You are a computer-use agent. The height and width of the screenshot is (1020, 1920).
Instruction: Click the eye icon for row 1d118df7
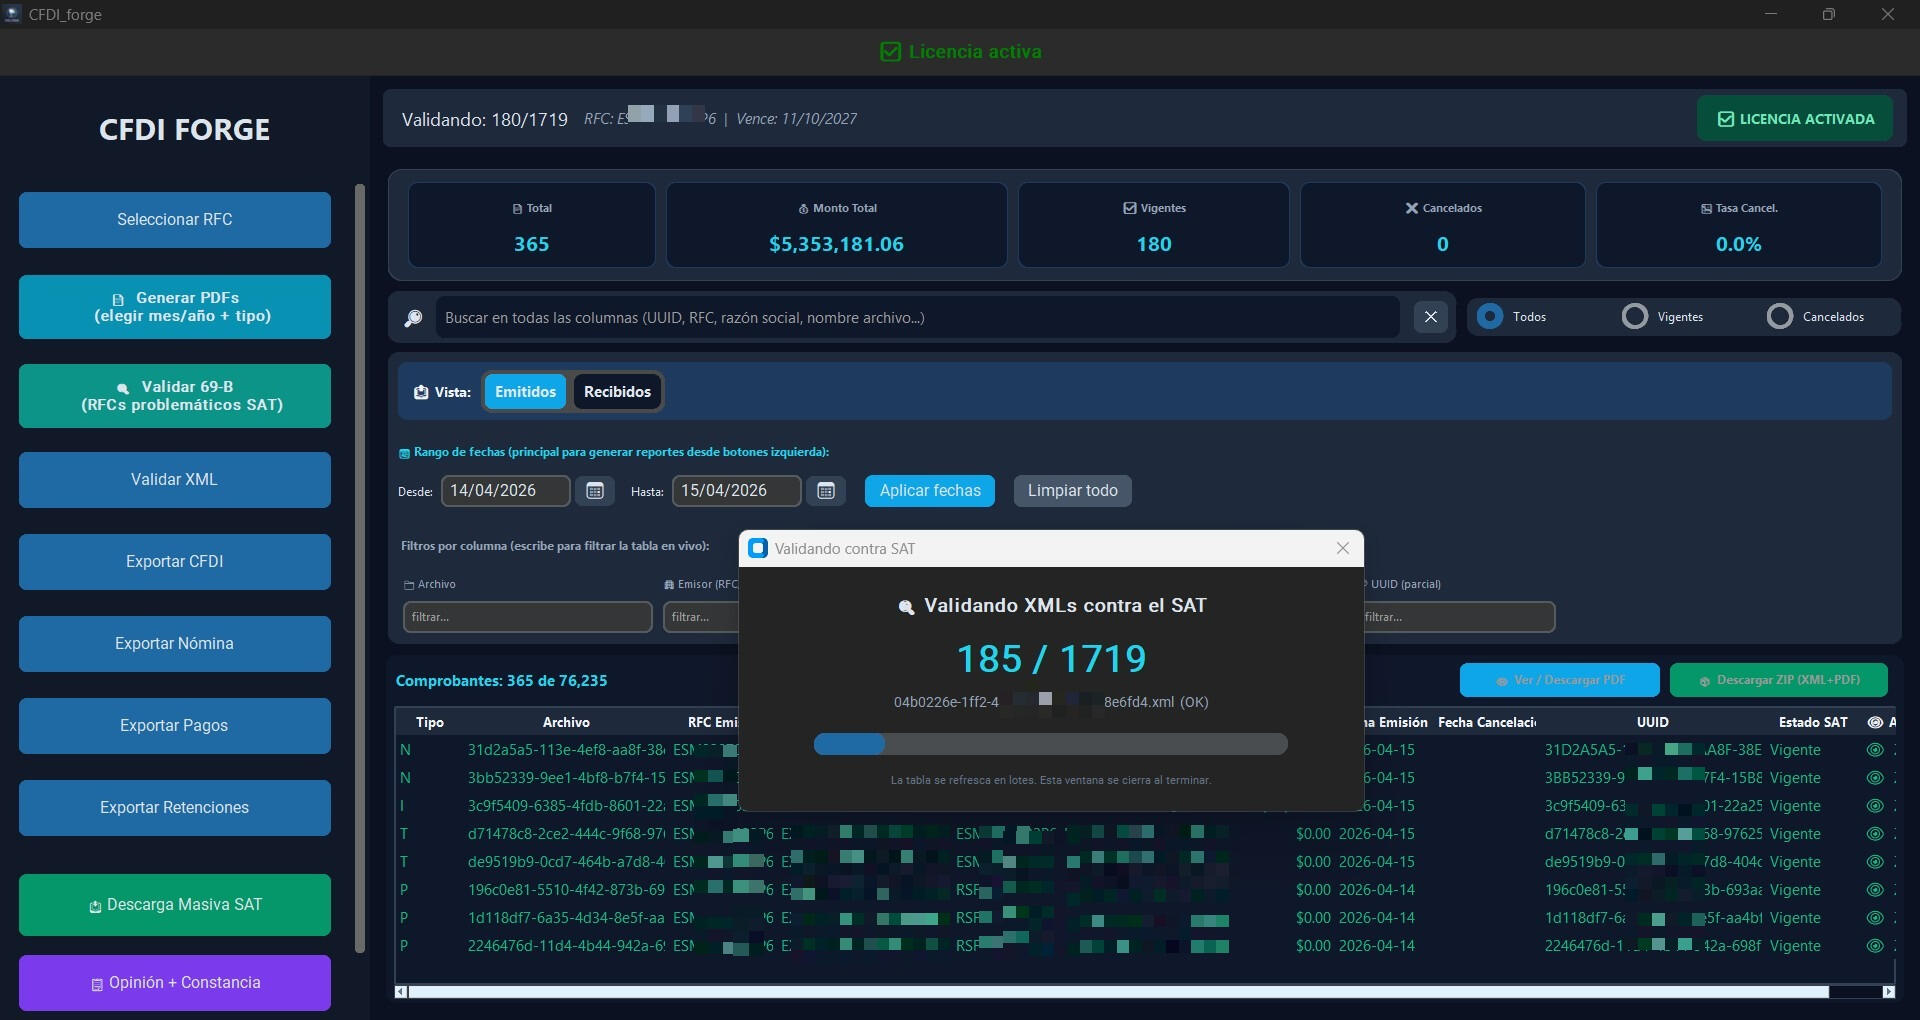[x=1875, y=918]
